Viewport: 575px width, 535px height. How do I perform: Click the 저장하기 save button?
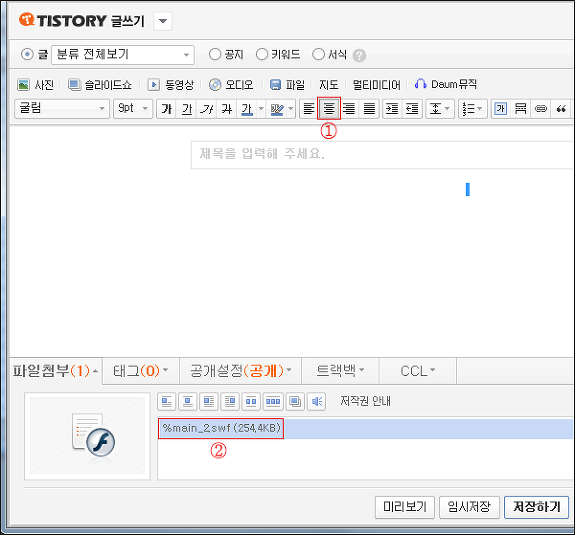tap(536, 507)
